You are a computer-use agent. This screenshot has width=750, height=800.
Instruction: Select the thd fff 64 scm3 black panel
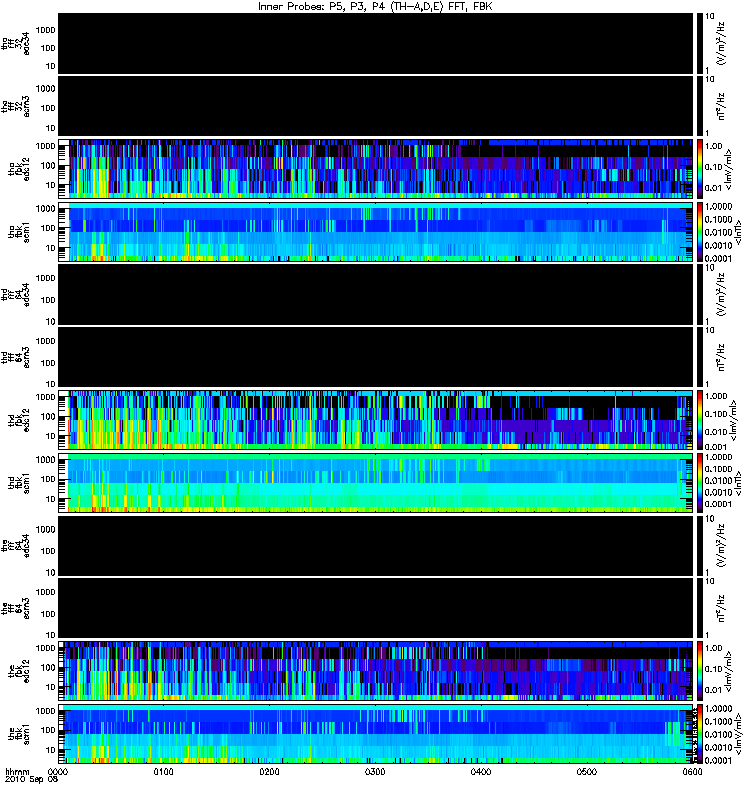click(376, 357)
